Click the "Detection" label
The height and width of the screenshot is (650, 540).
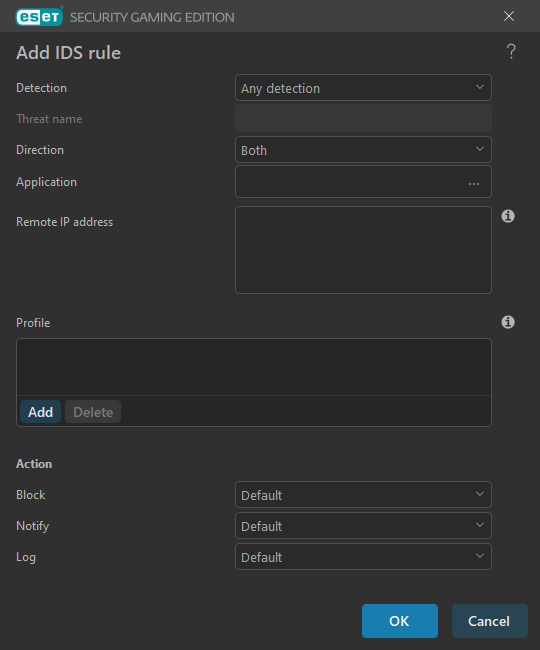click(x=41, y=88)
